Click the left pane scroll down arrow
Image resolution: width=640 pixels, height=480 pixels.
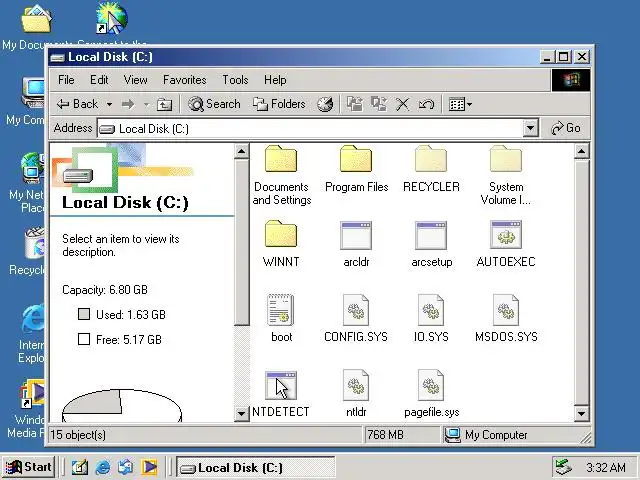[x=241, y=413]
